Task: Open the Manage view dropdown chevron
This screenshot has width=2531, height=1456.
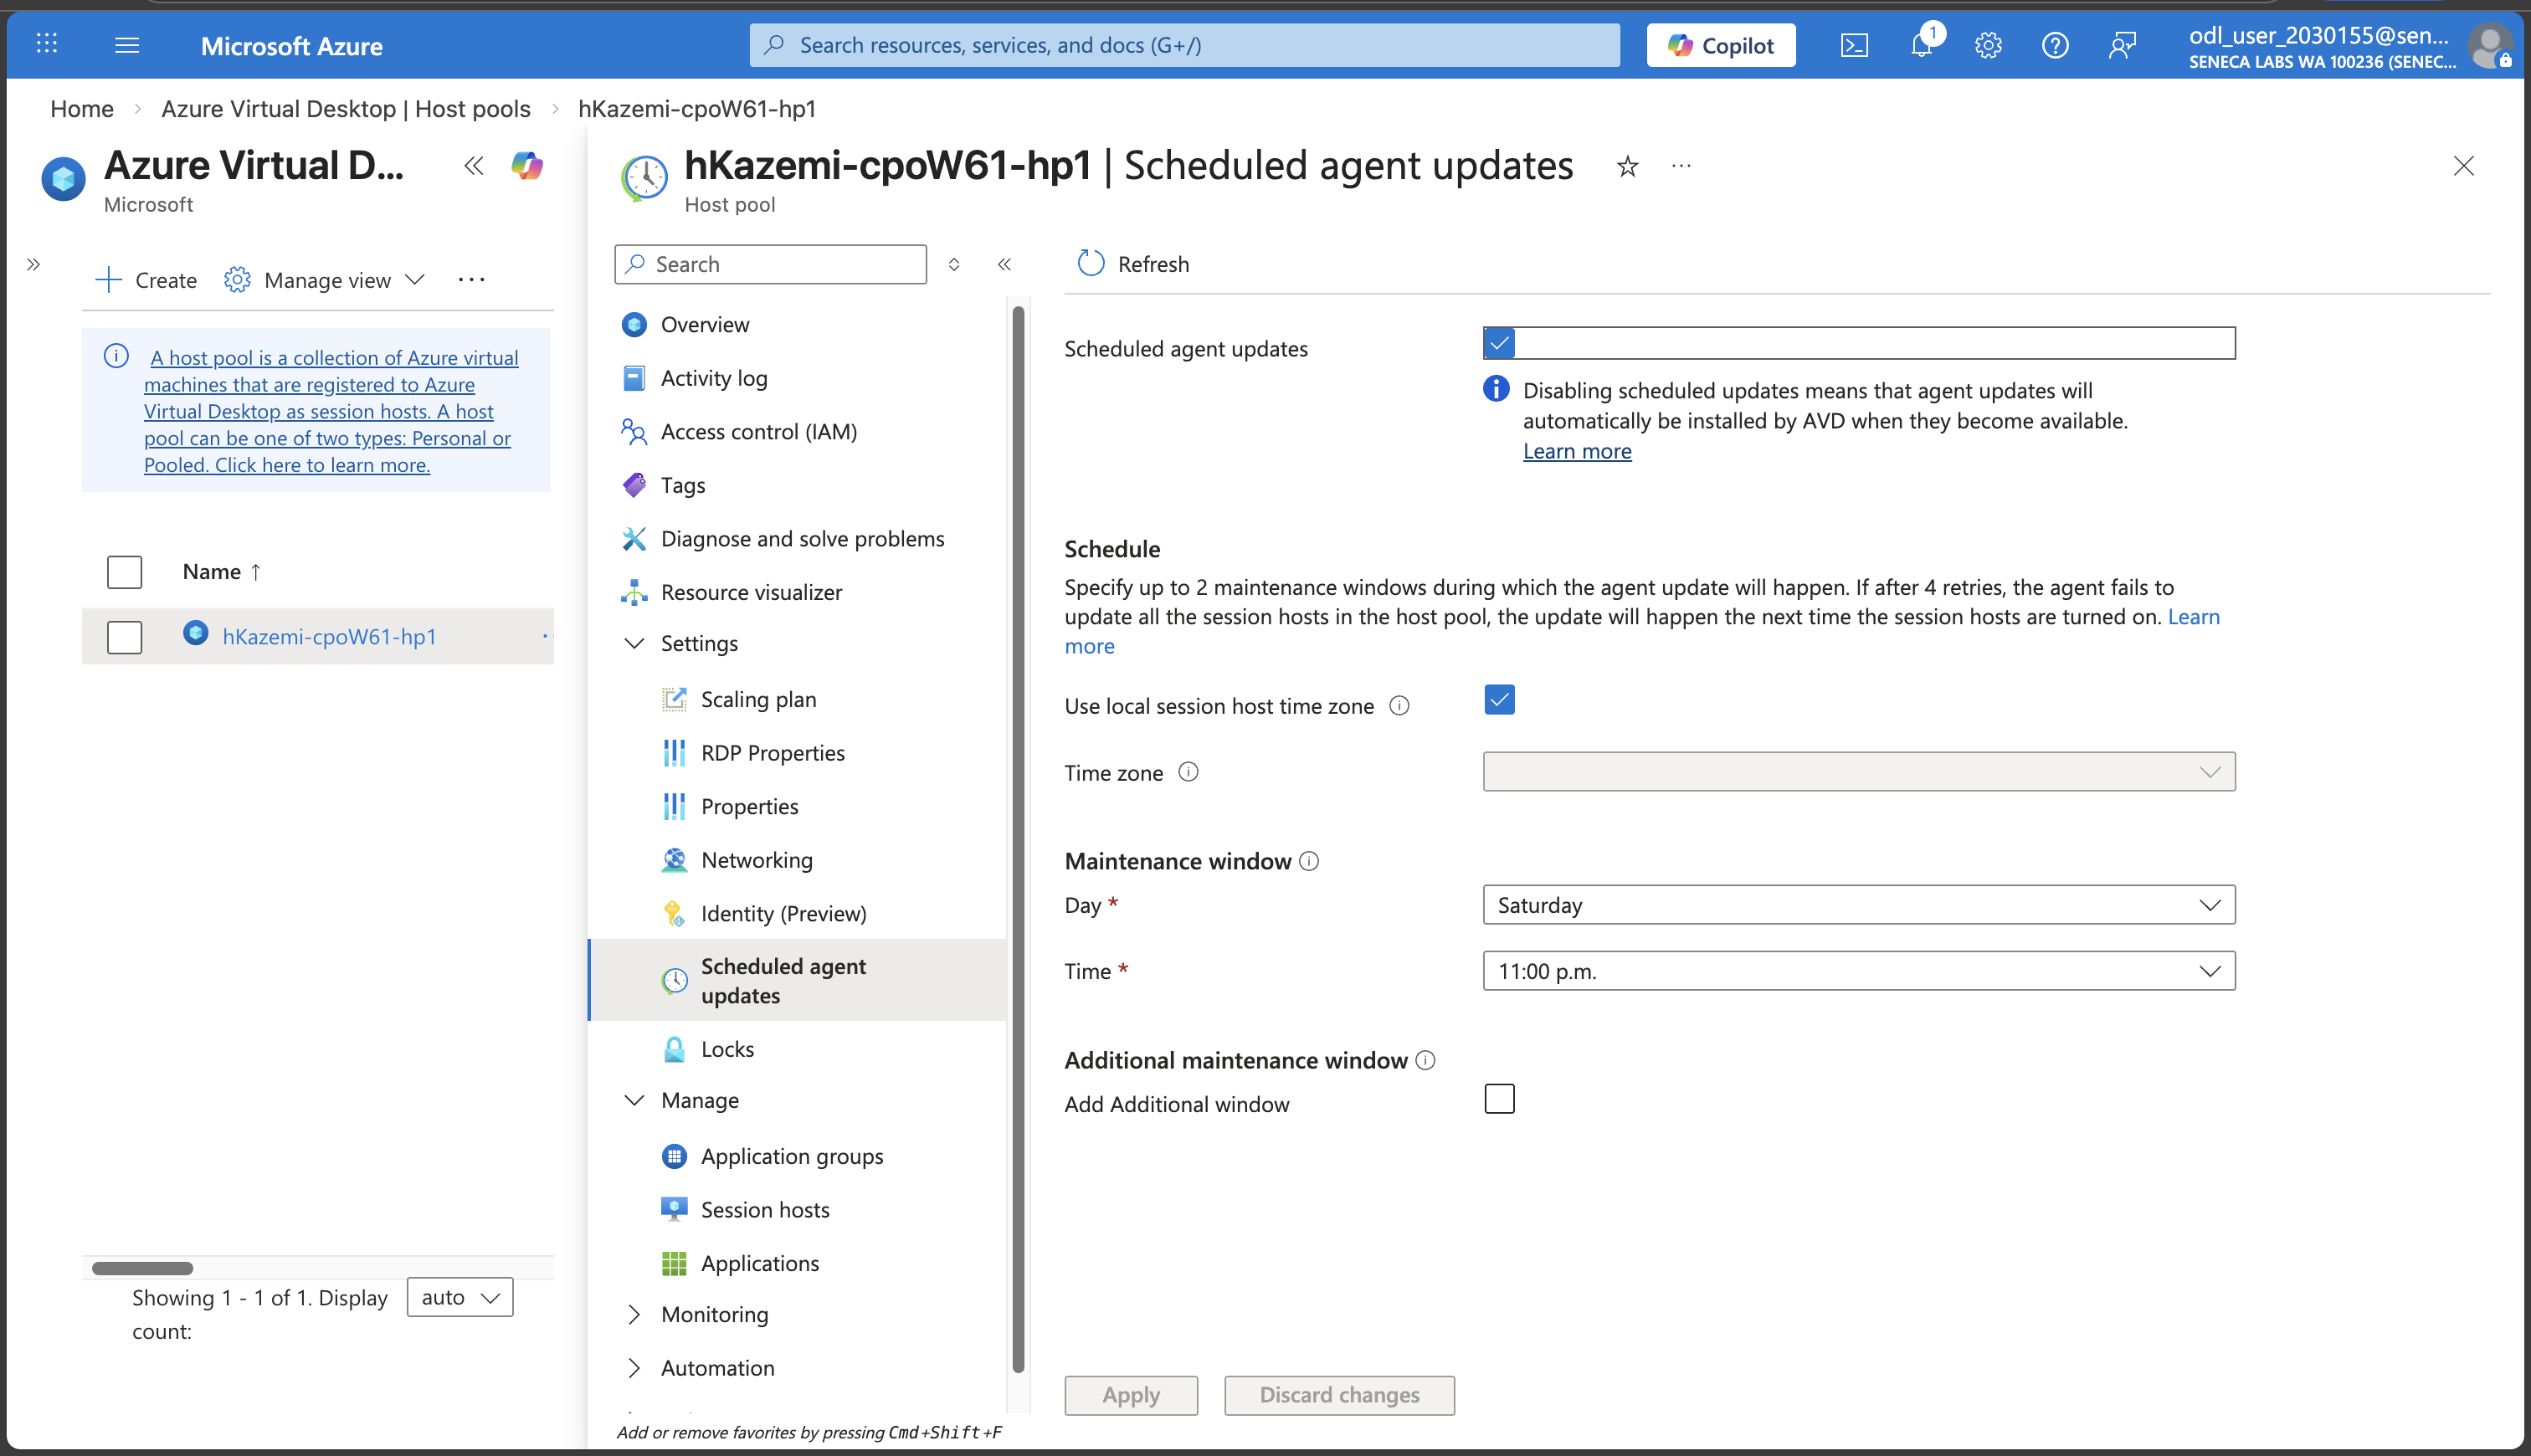Action: (x=415, y=280)
